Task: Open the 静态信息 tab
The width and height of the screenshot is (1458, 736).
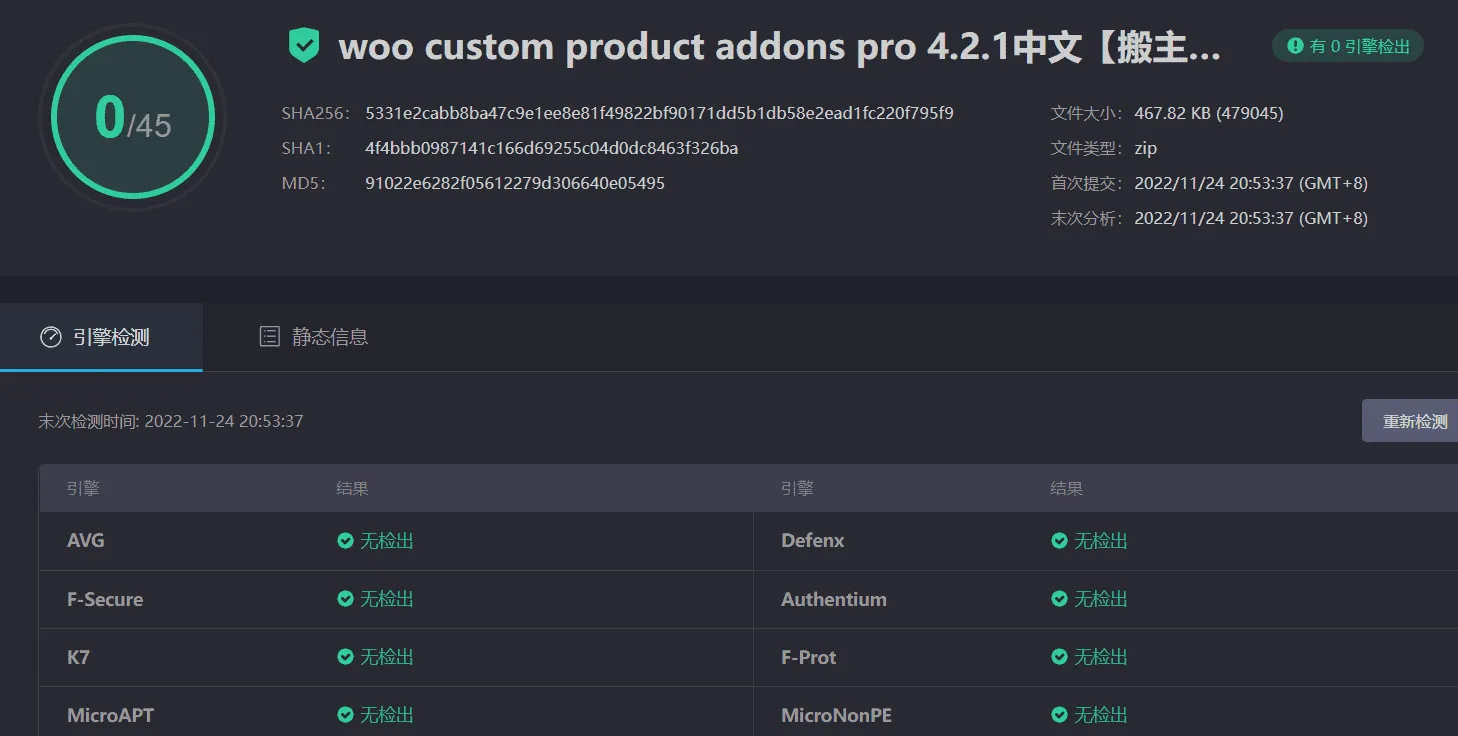Action: (x=313, y=337)
